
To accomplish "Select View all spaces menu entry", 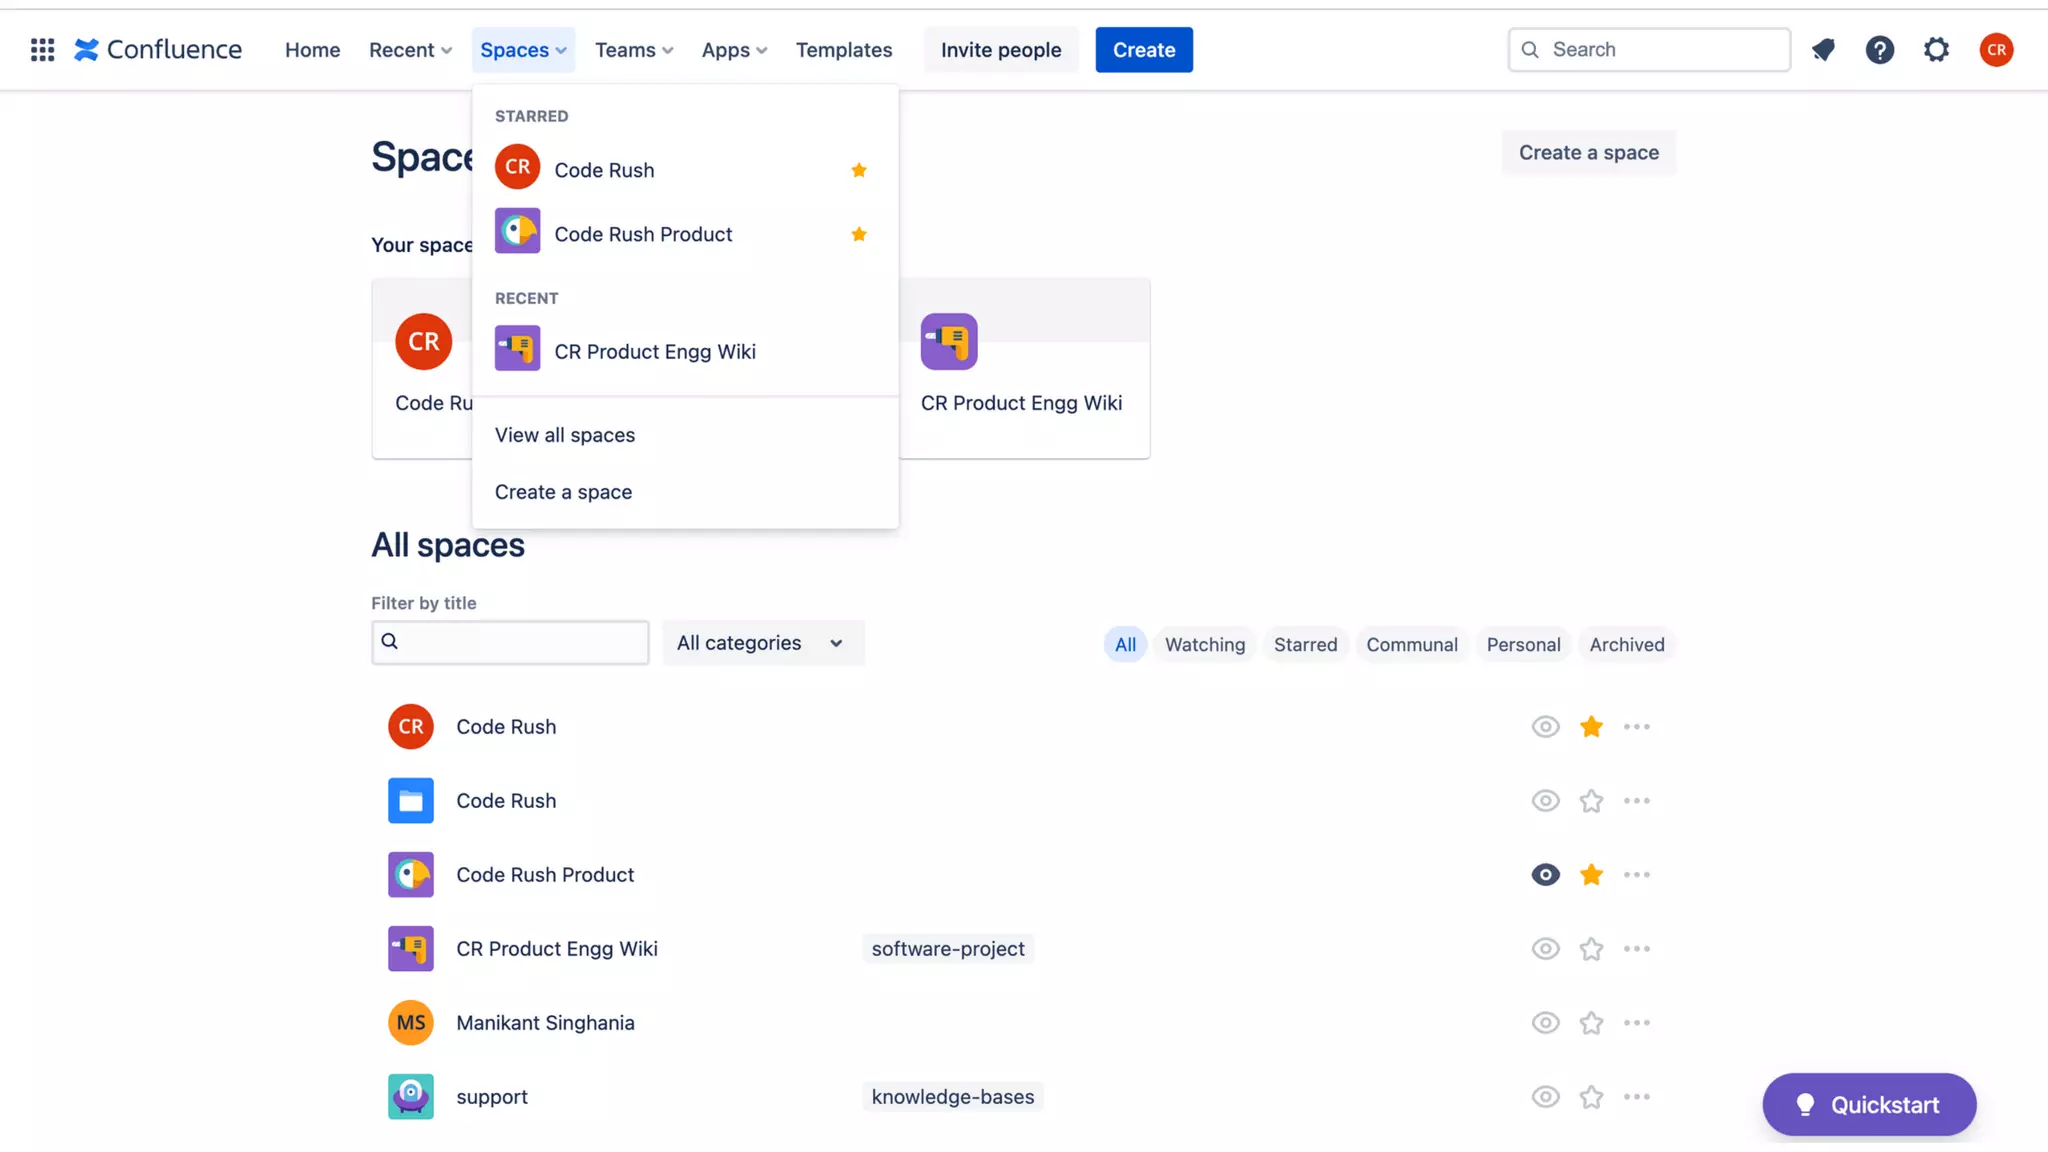I will [x=564, y=435].
